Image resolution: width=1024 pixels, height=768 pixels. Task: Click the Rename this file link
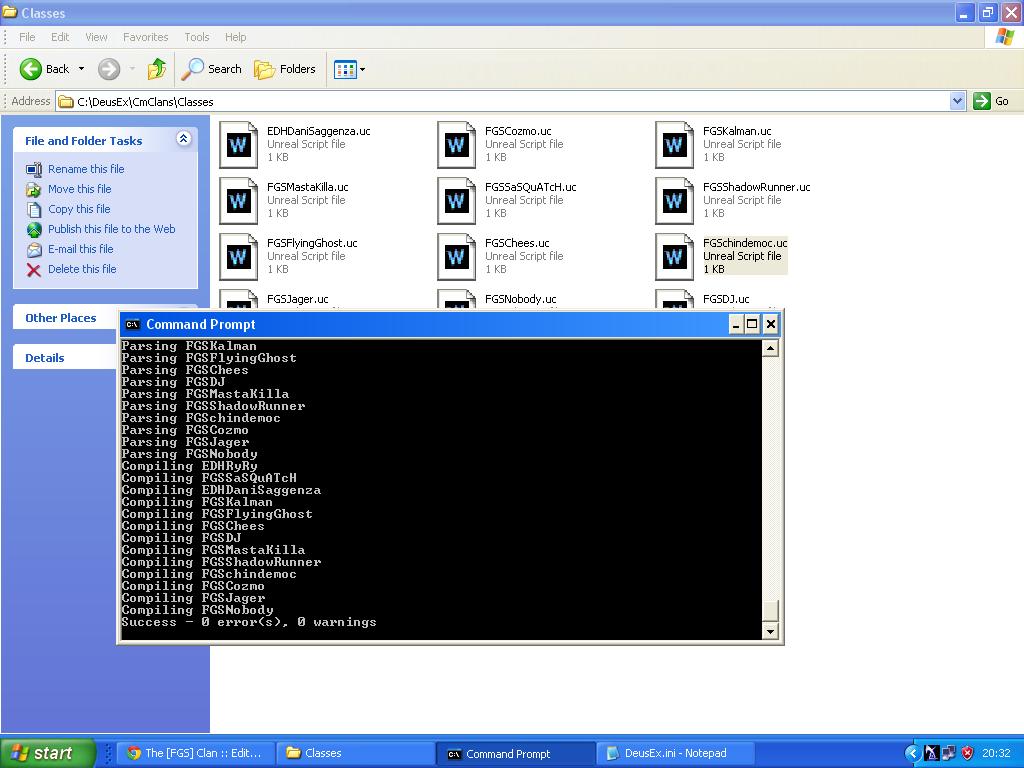tap(86, 169)
